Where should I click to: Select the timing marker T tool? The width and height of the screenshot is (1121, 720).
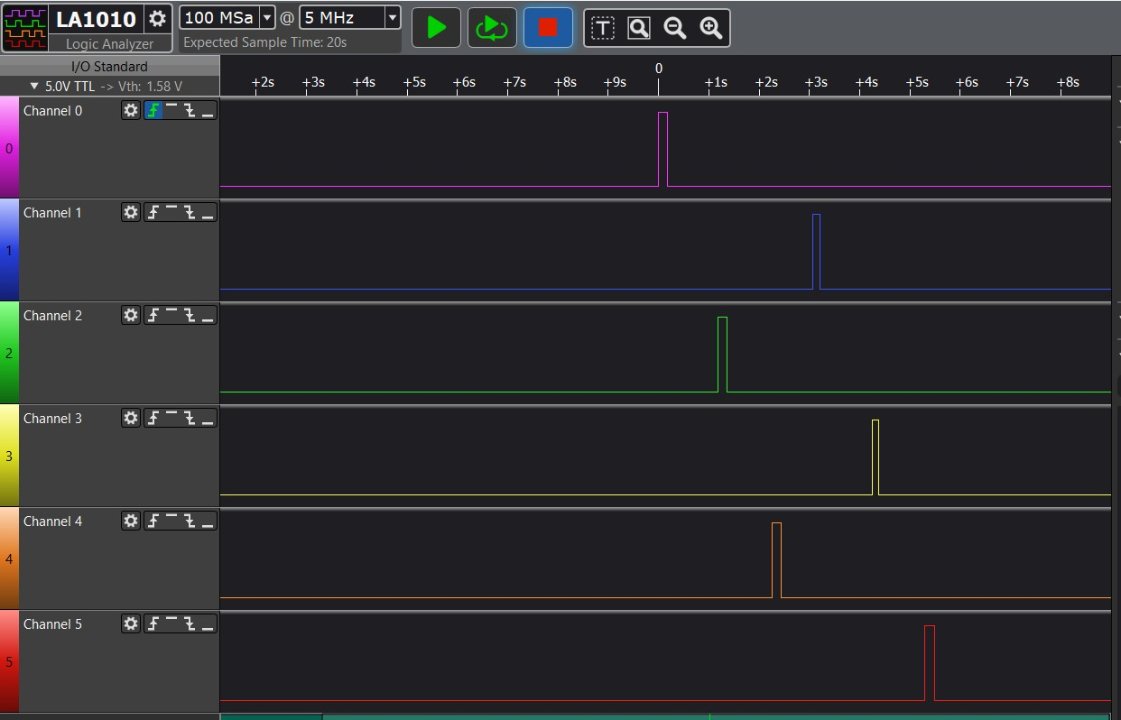602,28
